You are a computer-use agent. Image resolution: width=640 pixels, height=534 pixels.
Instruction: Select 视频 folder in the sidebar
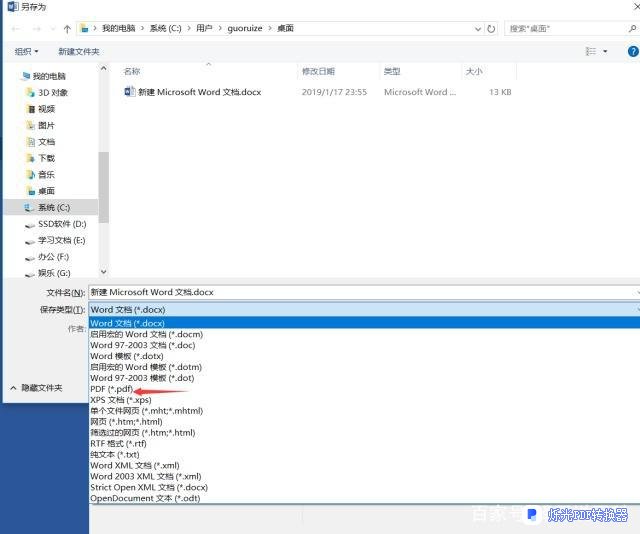coord(46,109)
